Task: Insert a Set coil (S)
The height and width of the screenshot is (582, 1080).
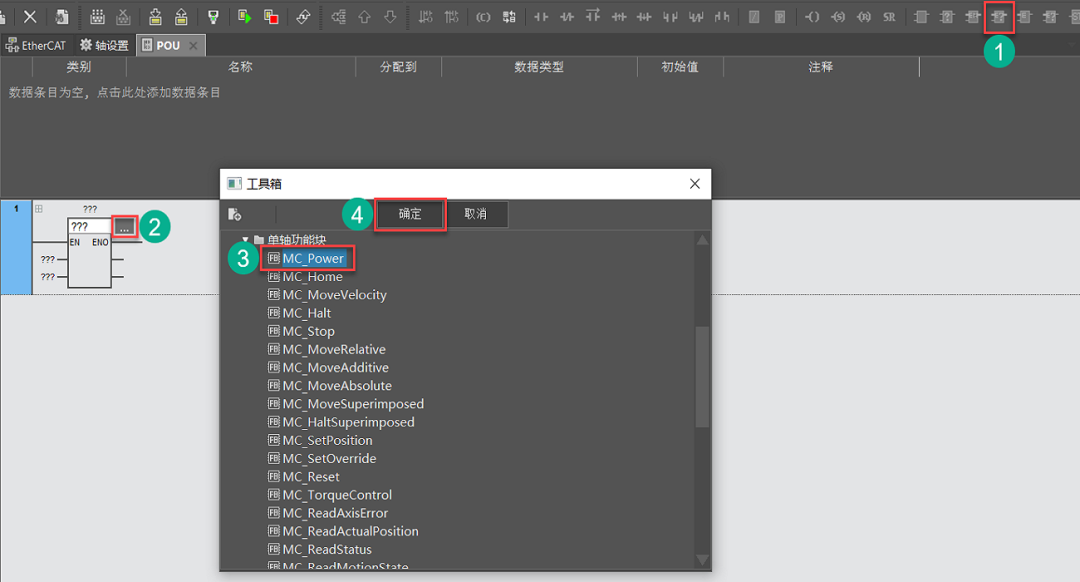Action: pyautogui.click(x=838, y=17)
